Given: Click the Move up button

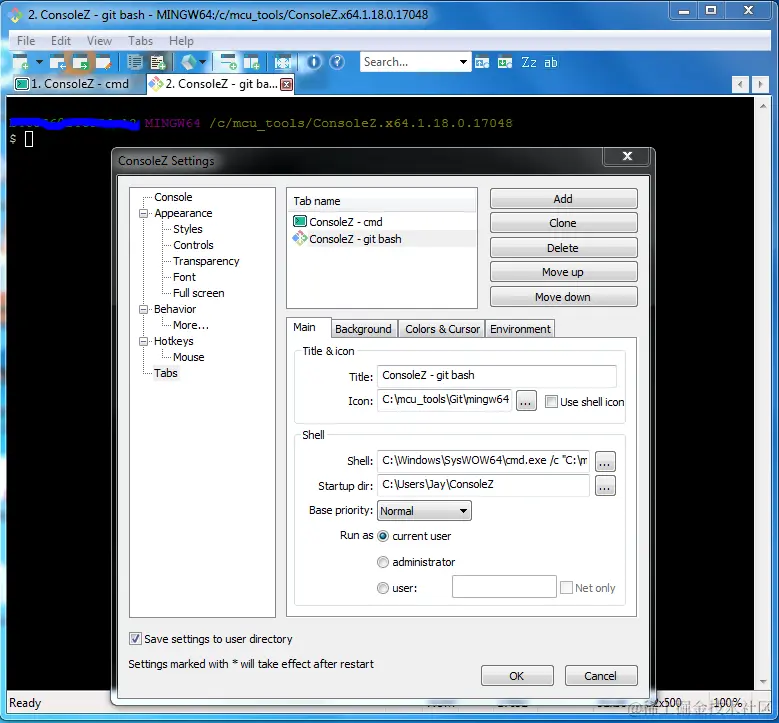Looking at the screenshot, I should (x=563, y=272).
